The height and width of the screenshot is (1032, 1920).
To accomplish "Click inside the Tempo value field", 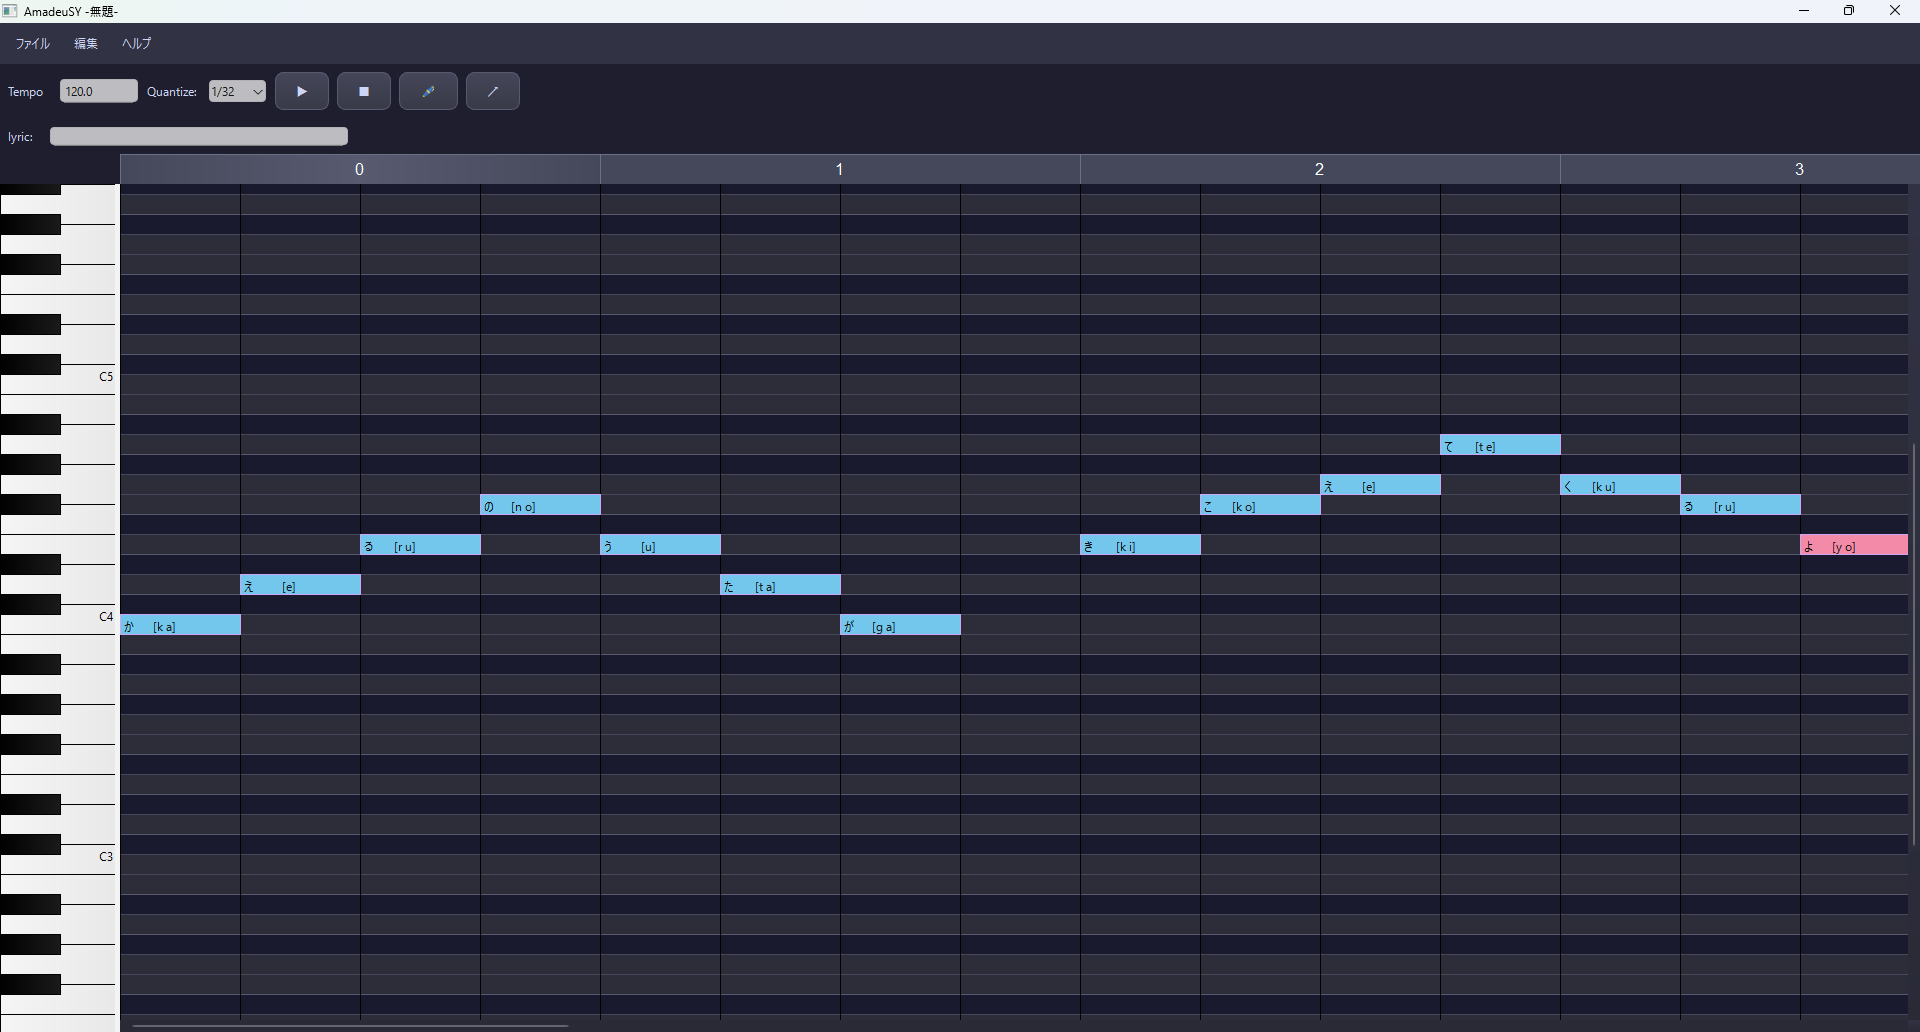I will [97, 91].
